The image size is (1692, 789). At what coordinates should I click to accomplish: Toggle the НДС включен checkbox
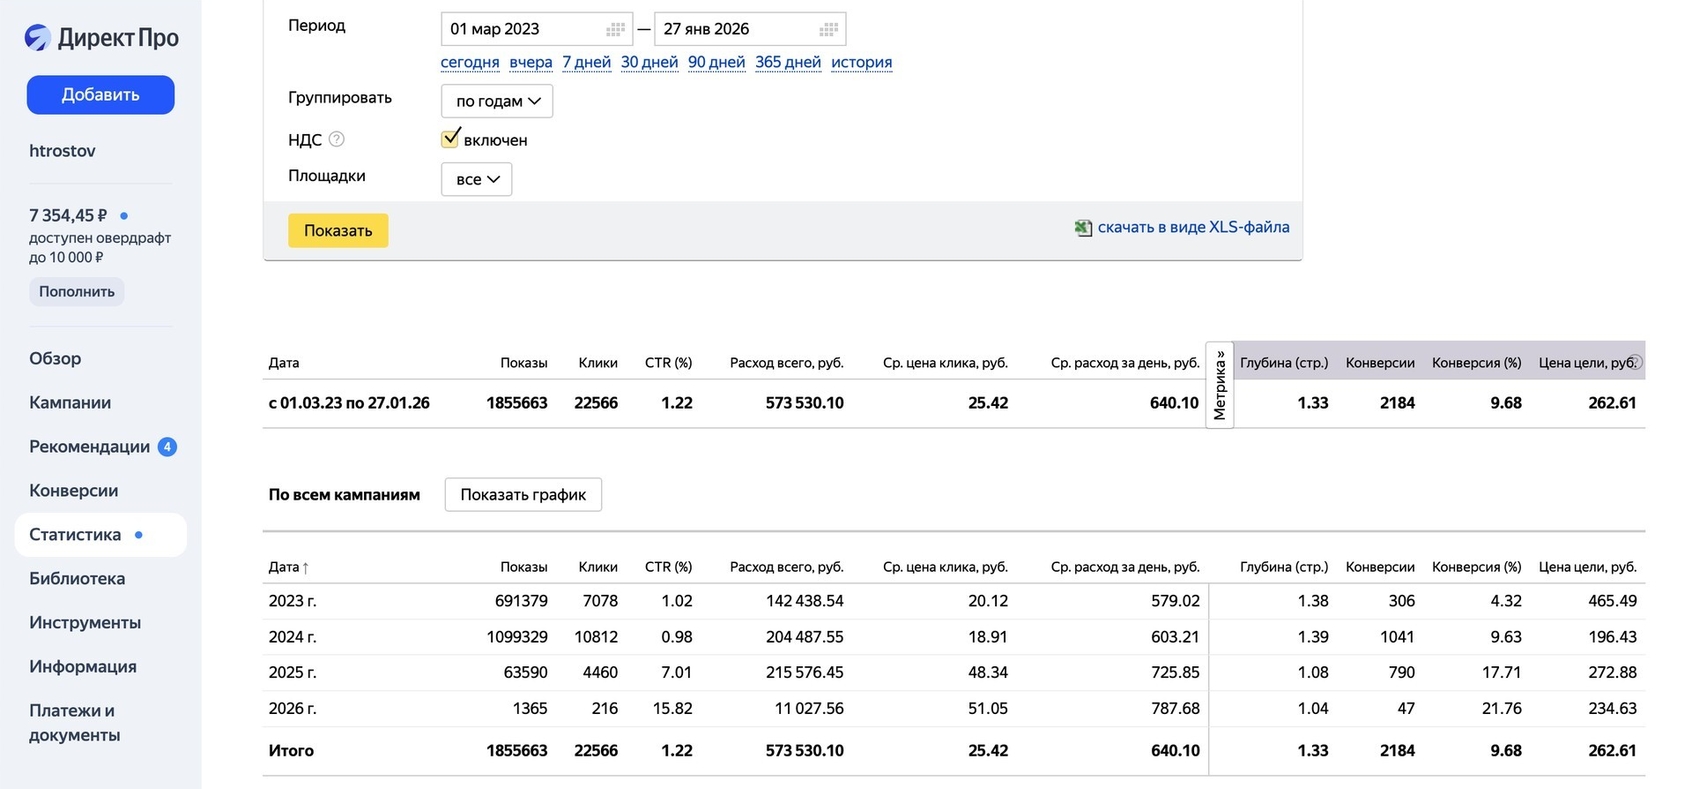coord(451,139)
